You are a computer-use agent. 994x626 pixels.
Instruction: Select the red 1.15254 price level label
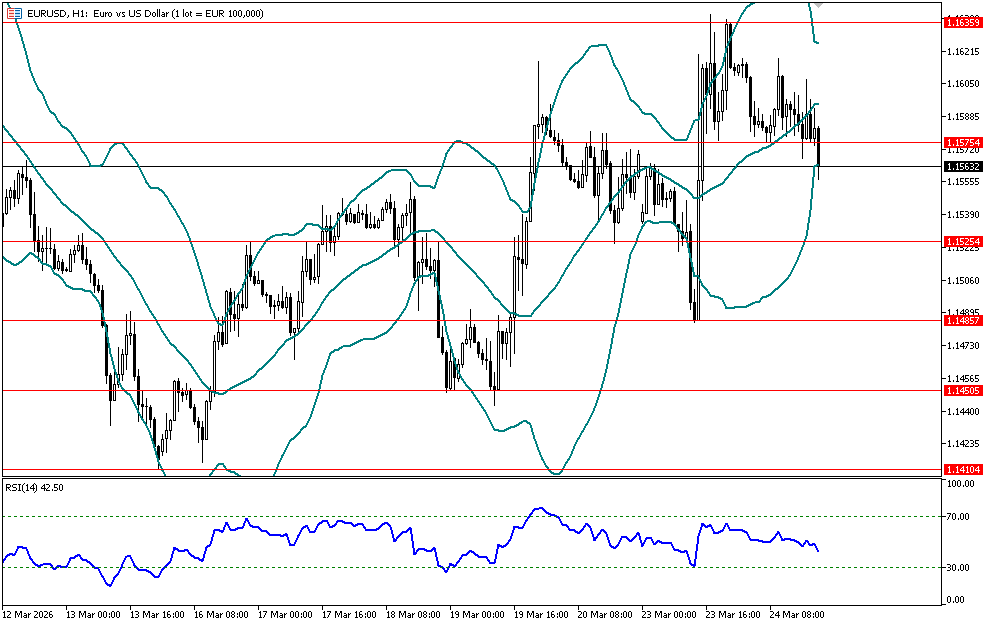click(x=962, y=242)
